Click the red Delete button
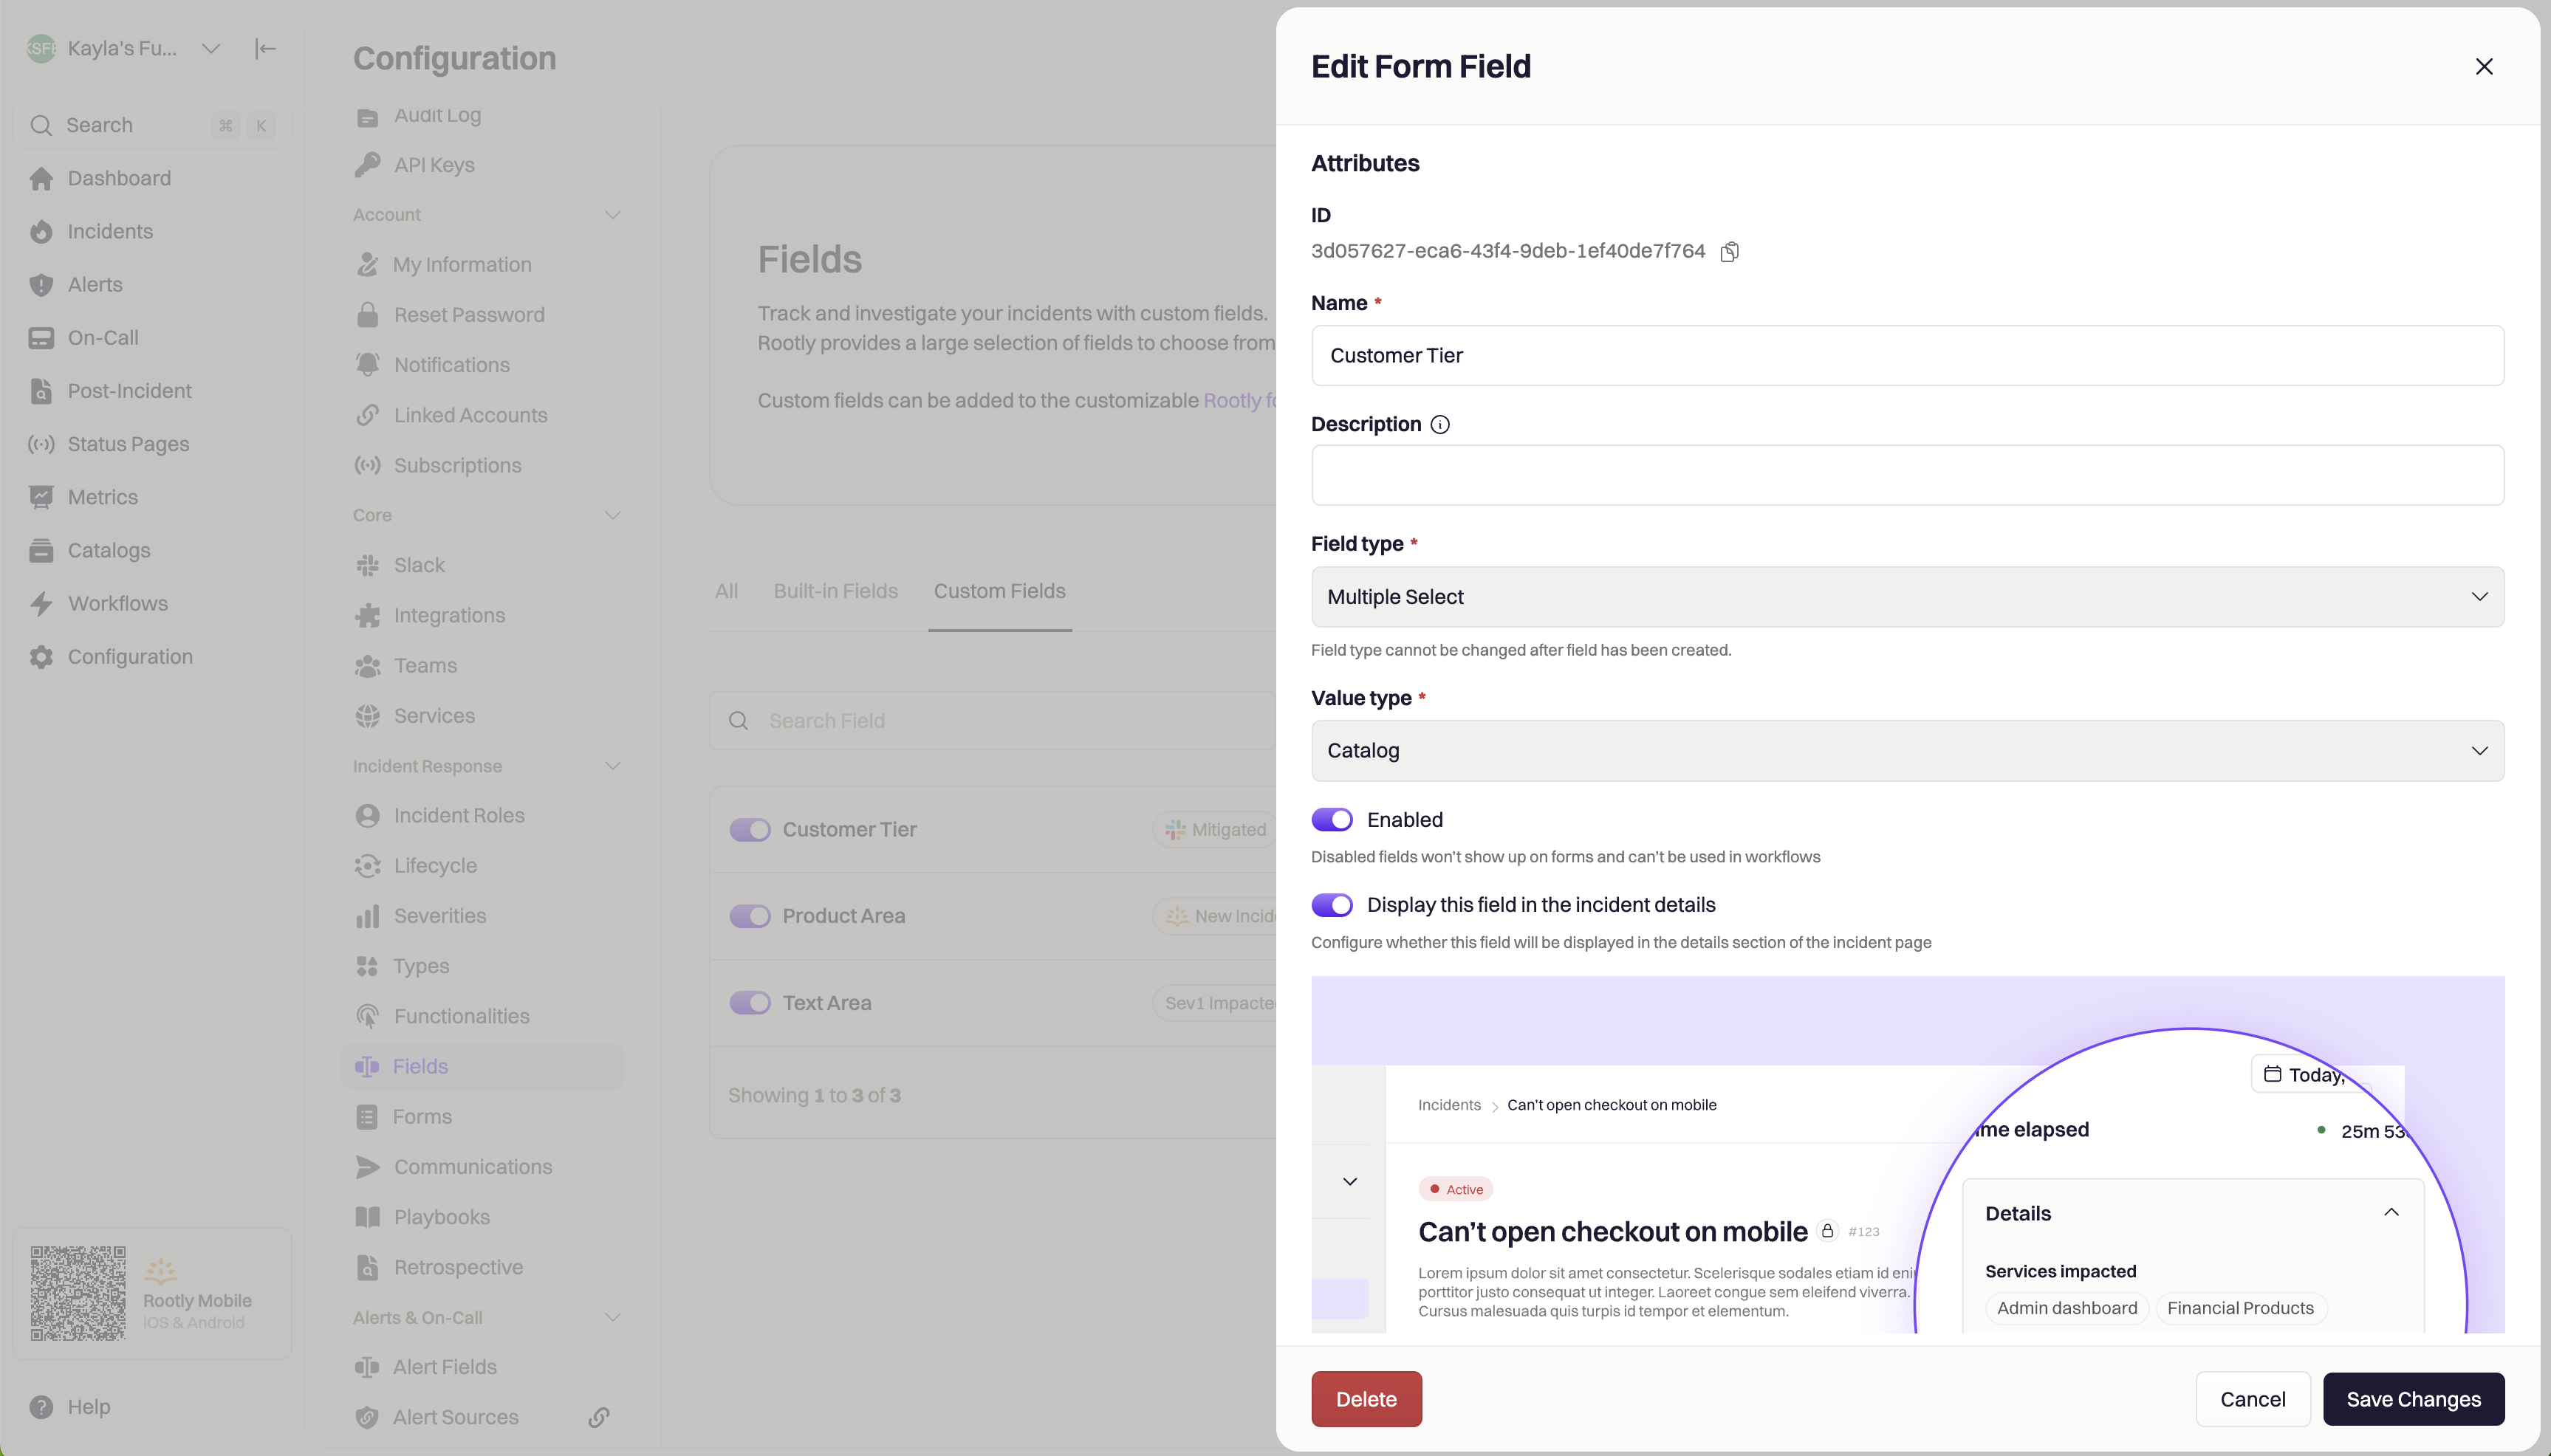The image size is (2551, 1456). pyautogui.click(x=1366, y=1399)
